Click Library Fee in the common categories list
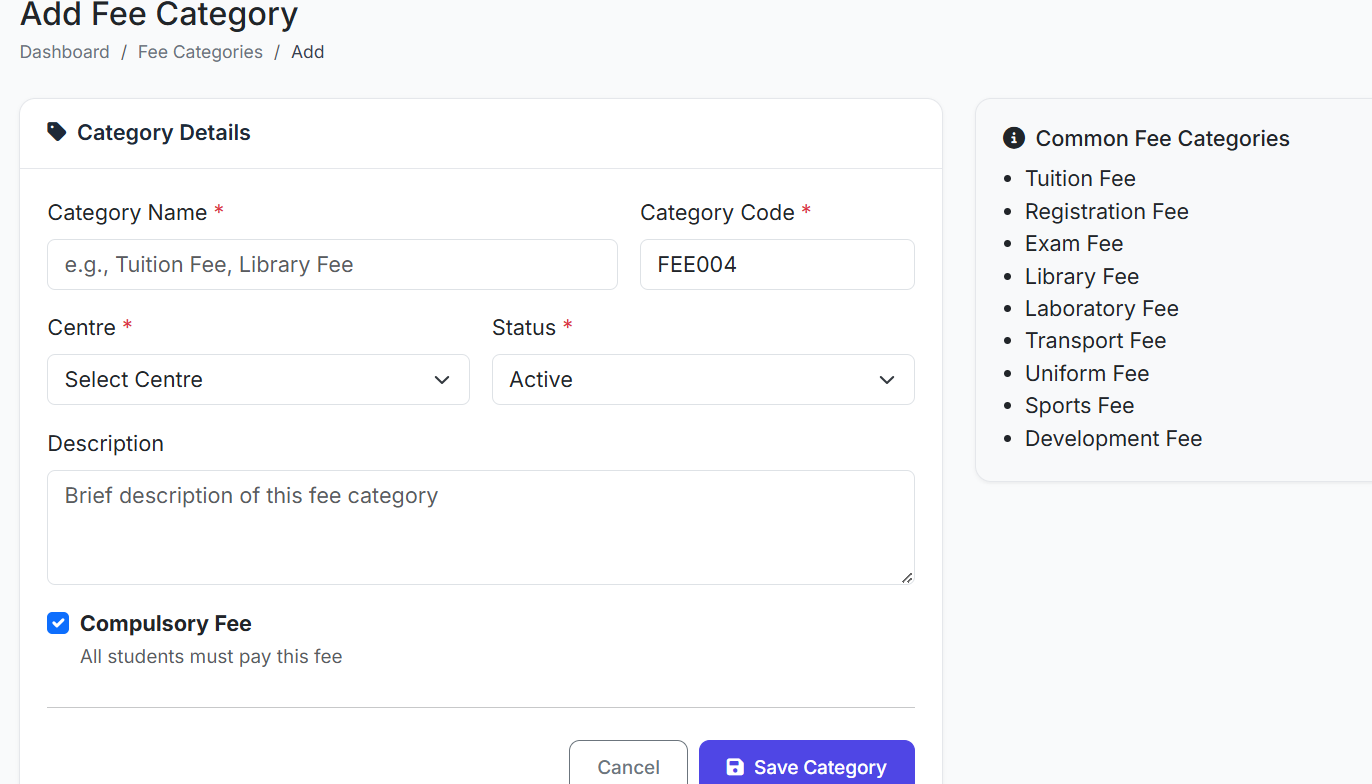The width and height of the screenshot is (1372, 784). [x=1082, y=276]
